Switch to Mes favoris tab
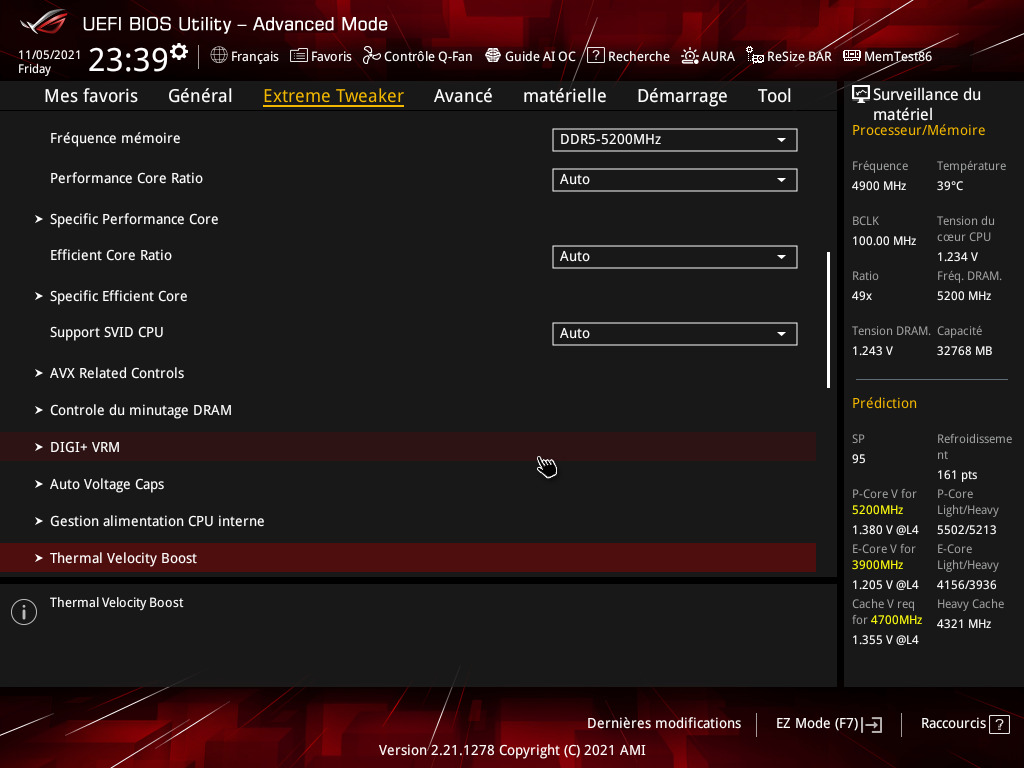Image resolution: width=1024 pixels, height=768 pixels. pos(91,96)
